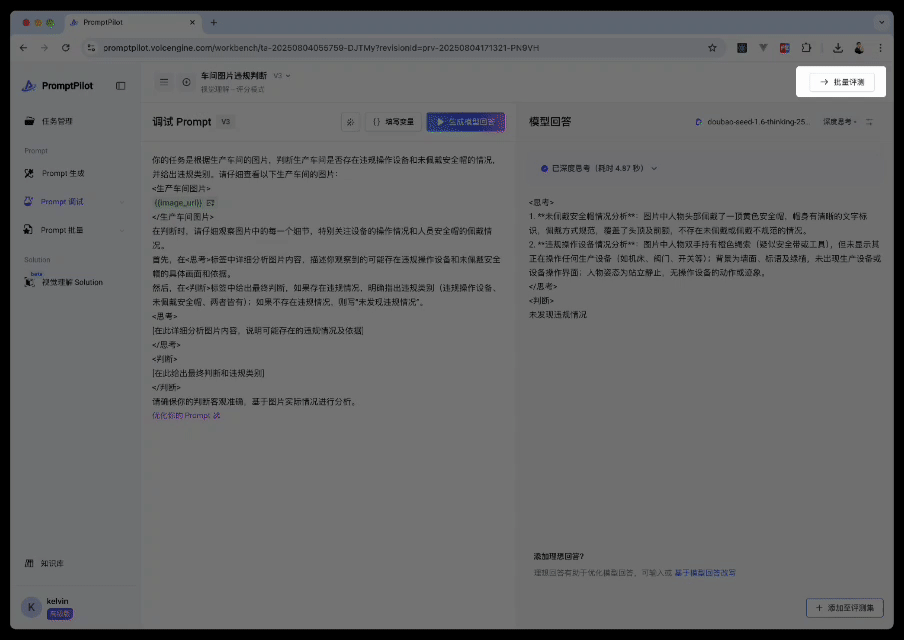
Task: Click the dark square extension icon in browser toolbar
Action: (742, 48)
